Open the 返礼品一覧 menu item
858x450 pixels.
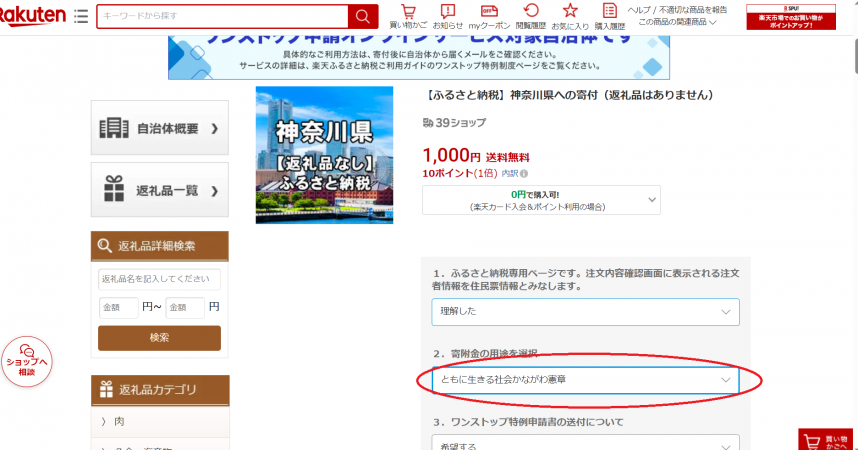[x=159, y=190]
